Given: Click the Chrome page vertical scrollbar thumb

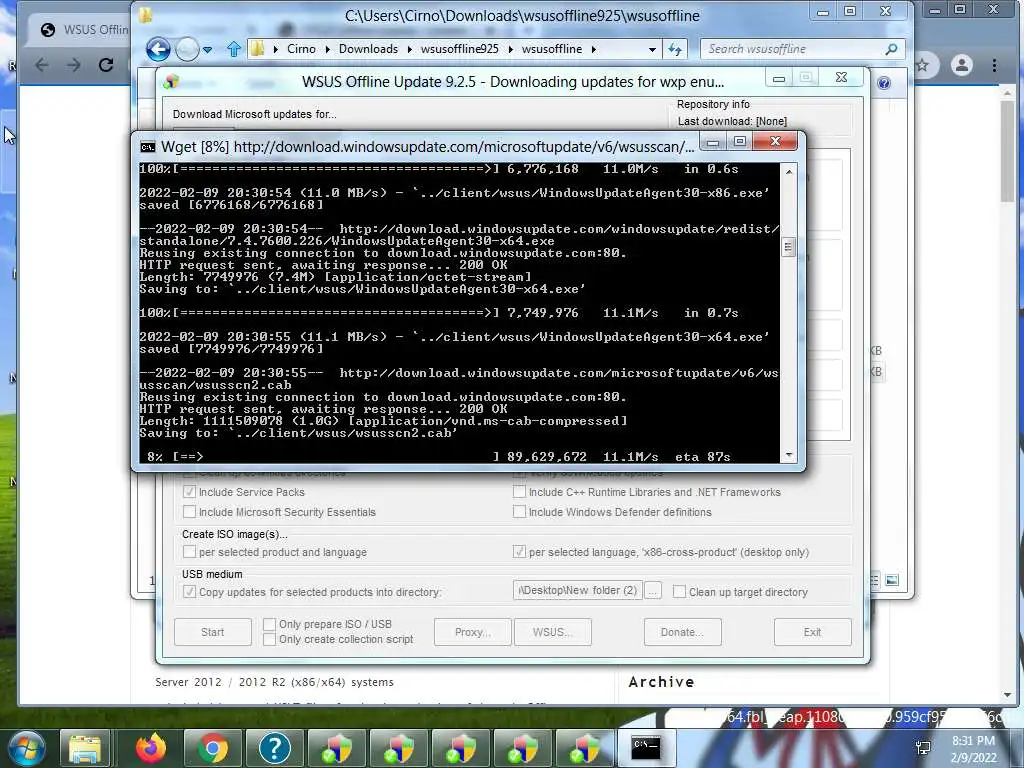Looking at the screenshot, I should [1007, 150].
